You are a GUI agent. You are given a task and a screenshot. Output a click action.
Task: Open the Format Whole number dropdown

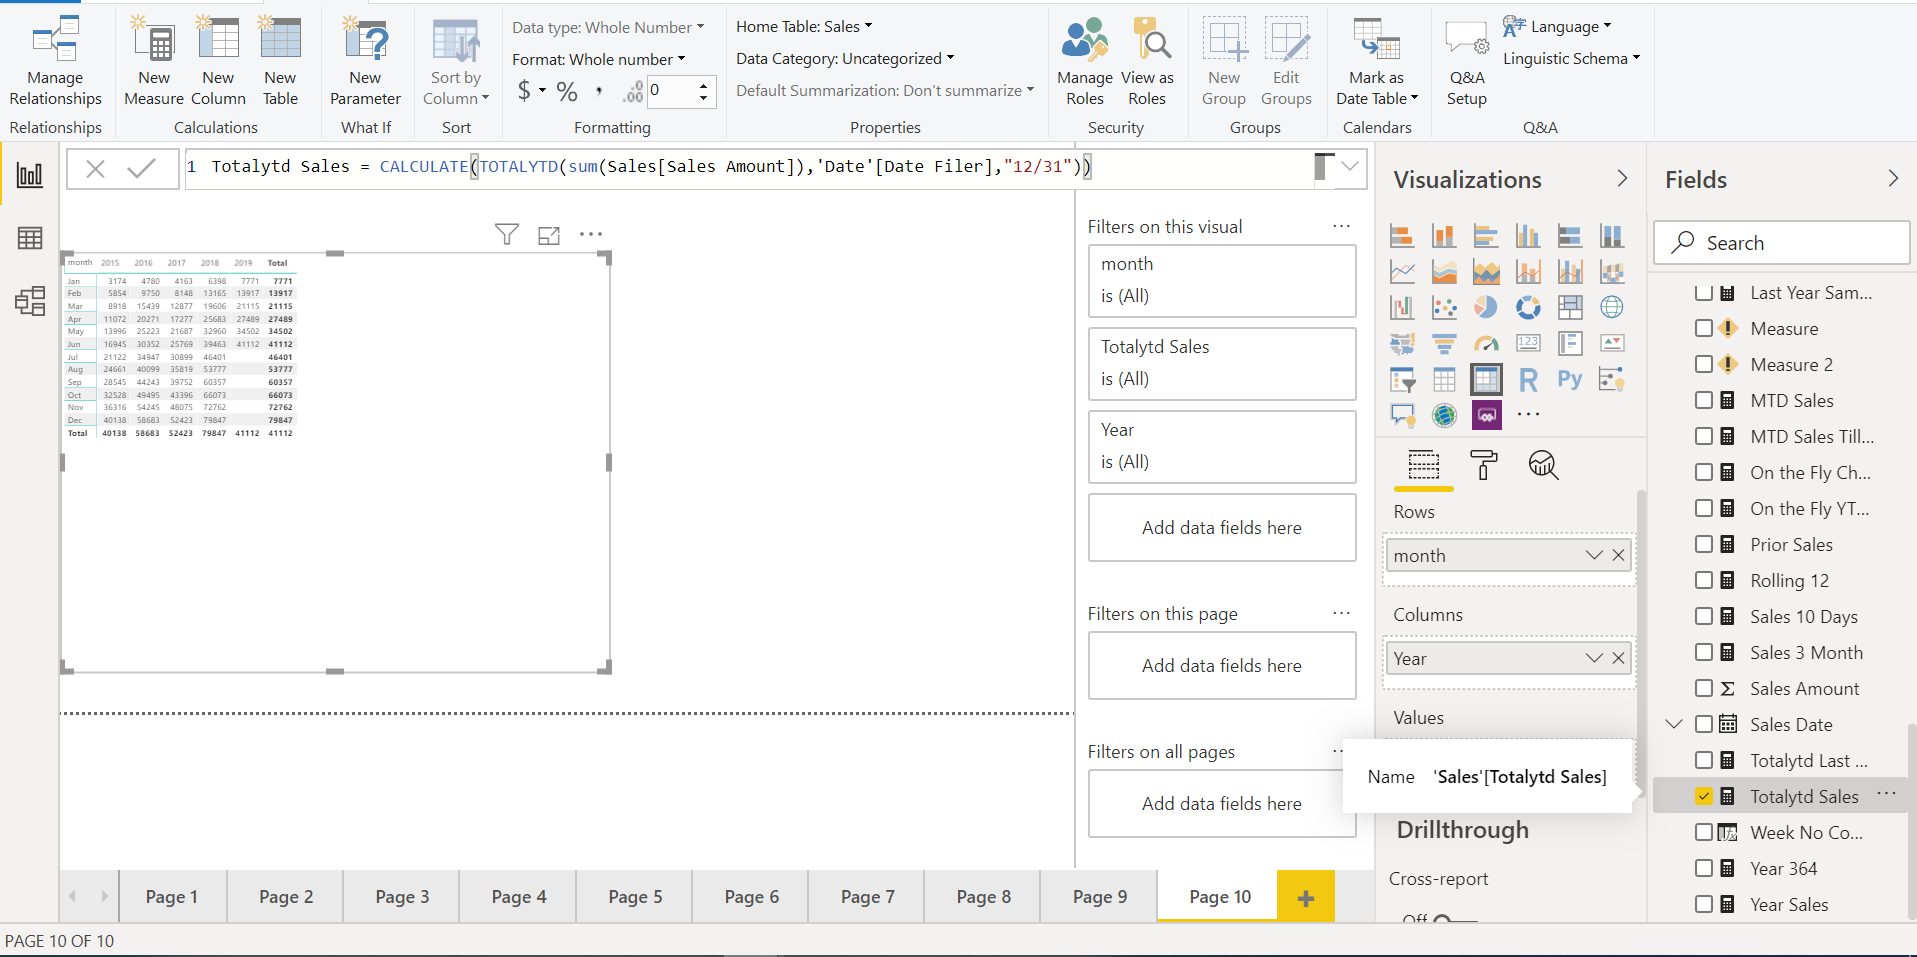click(598, 59)
